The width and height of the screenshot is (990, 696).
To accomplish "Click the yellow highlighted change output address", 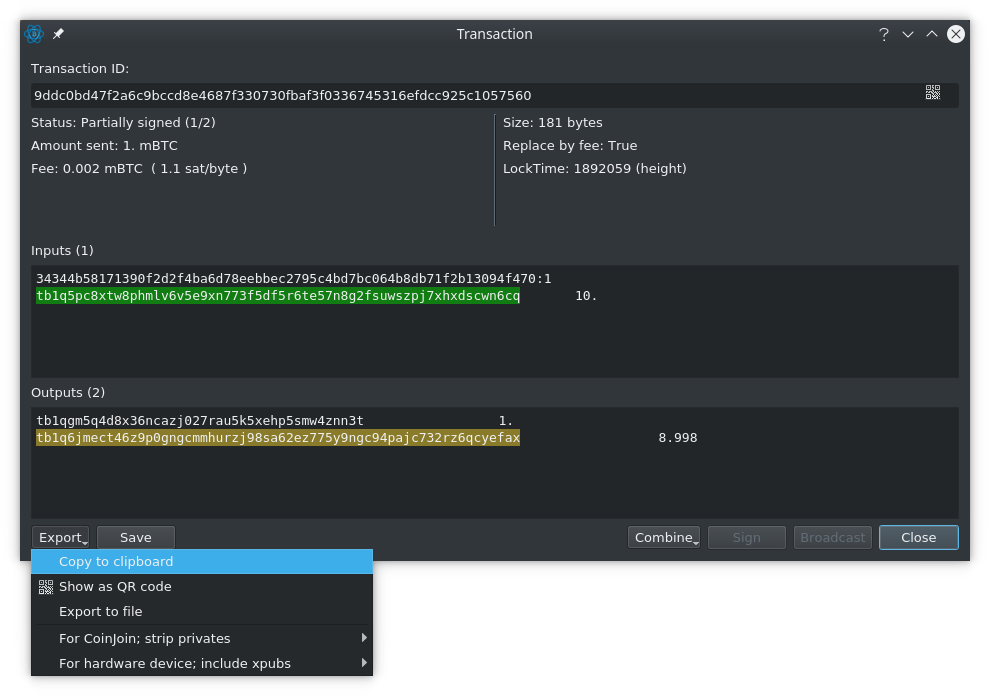I will 278,438.
